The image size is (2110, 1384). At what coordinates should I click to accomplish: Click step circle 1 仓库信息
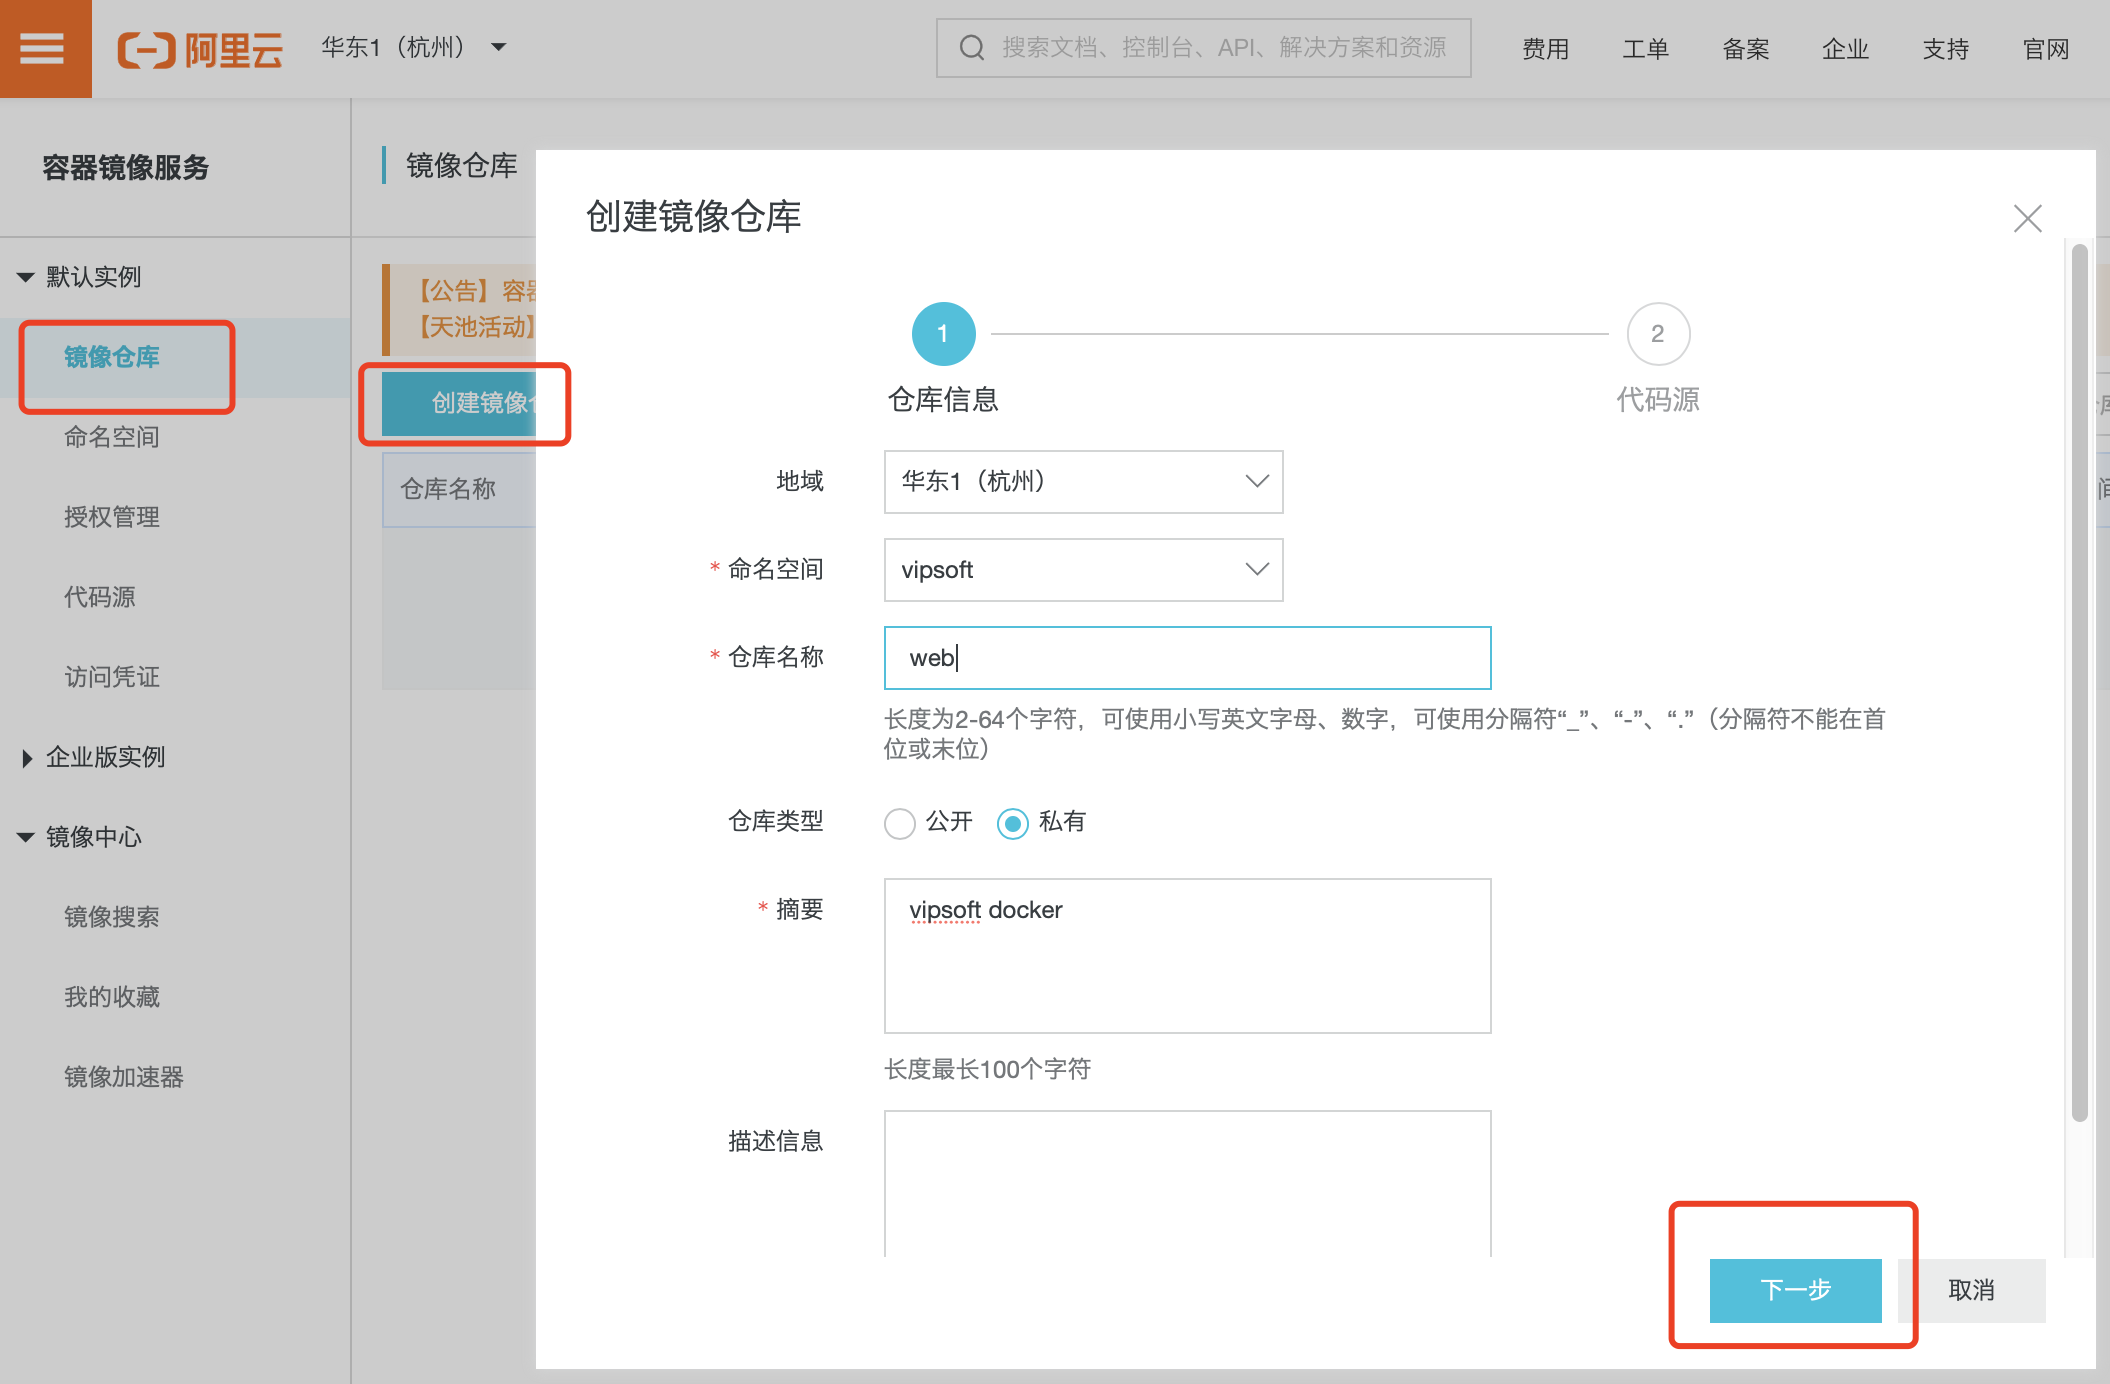[x=941, y=333]
